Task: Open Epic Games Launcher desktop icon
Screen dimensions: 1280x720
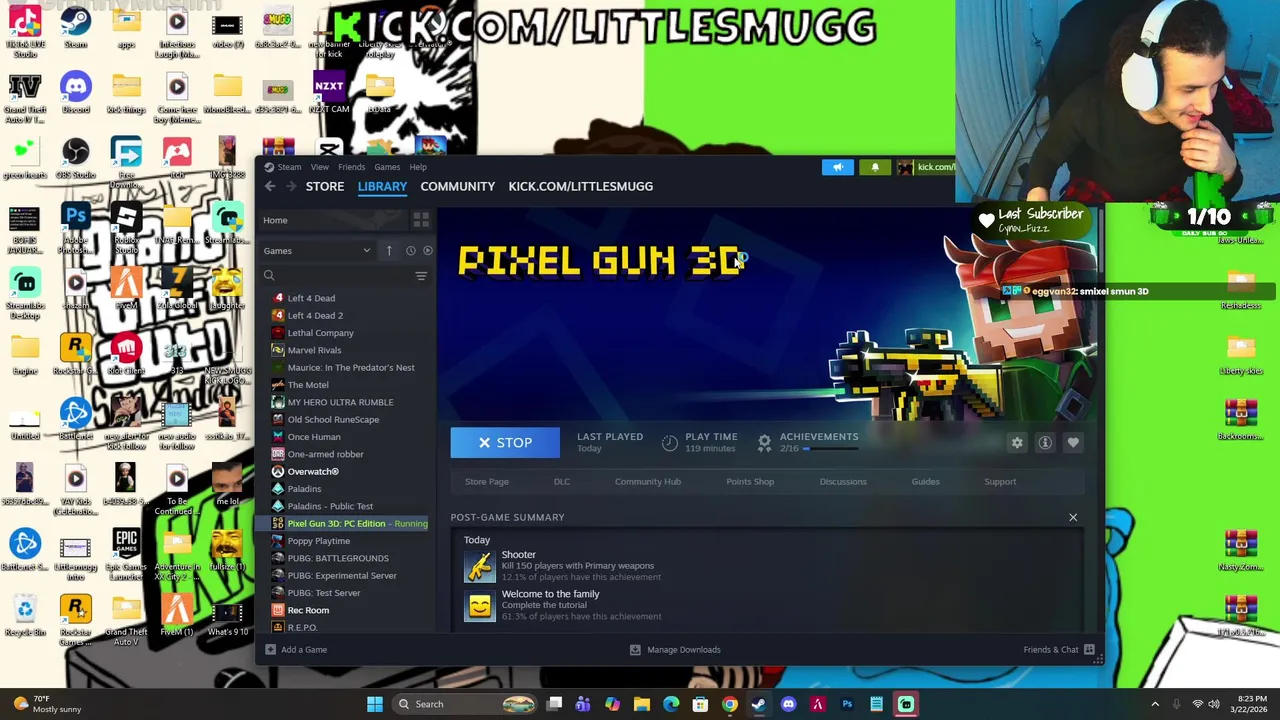Action: click(126, 553)
